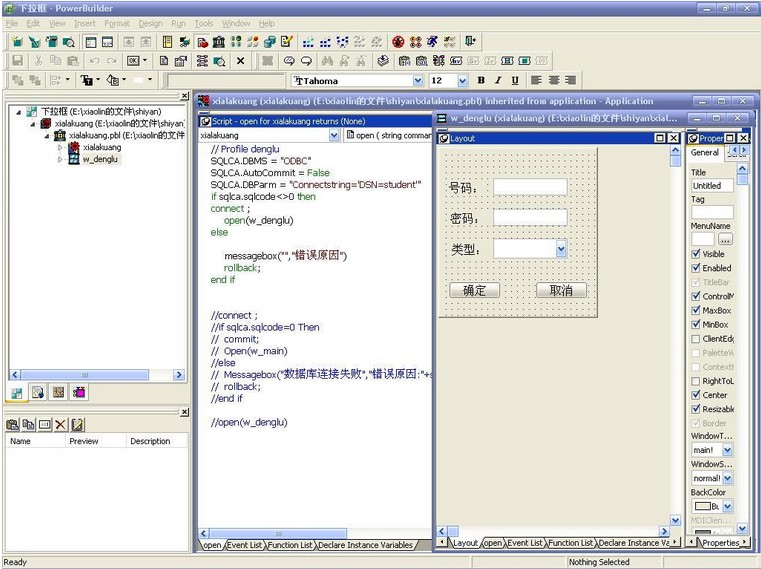The width and height of the screenshot is (761, 569).
Task: Click the 取消 button in the layout
Action: point(561,290)
